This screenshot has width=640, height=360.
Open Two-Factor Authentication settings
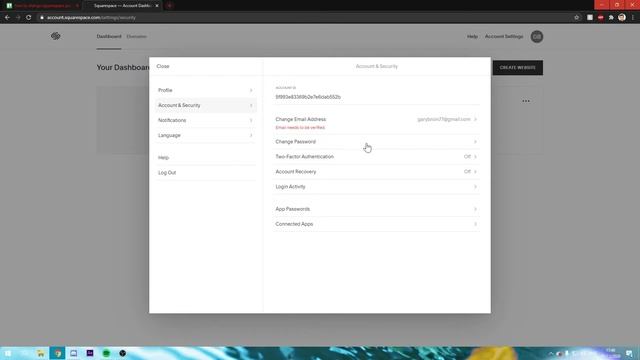coord(376,157)
